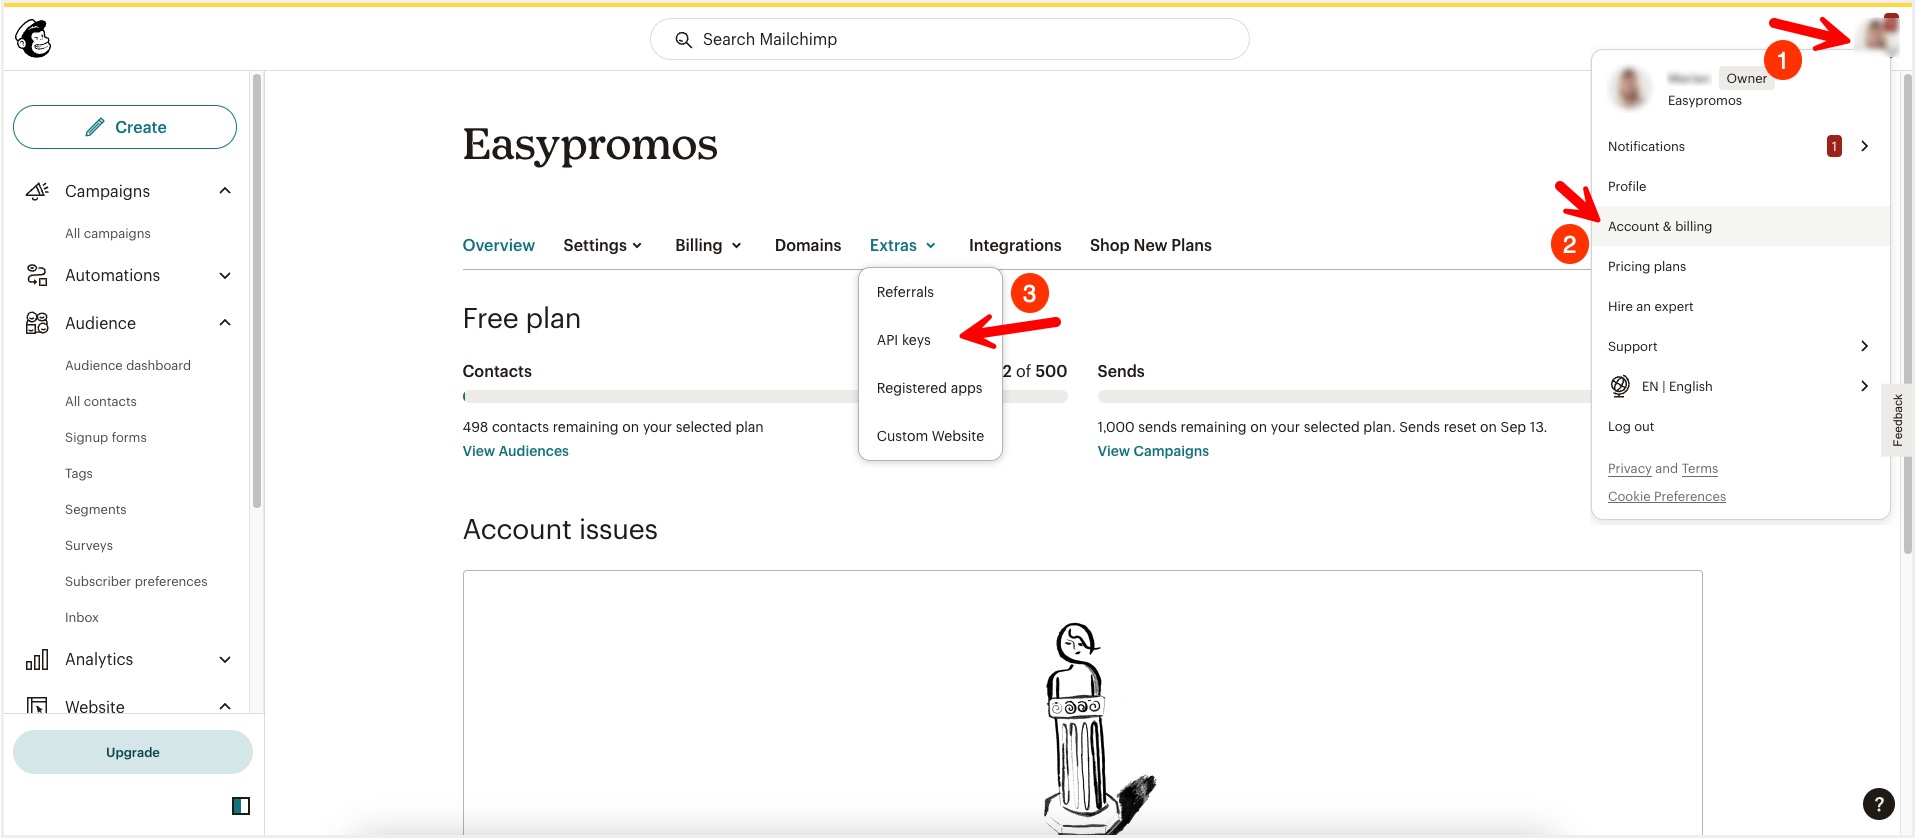Click the Mailchimp Freddie logo
Viewport: 1915px width, 839px height.
click(33, 39)
